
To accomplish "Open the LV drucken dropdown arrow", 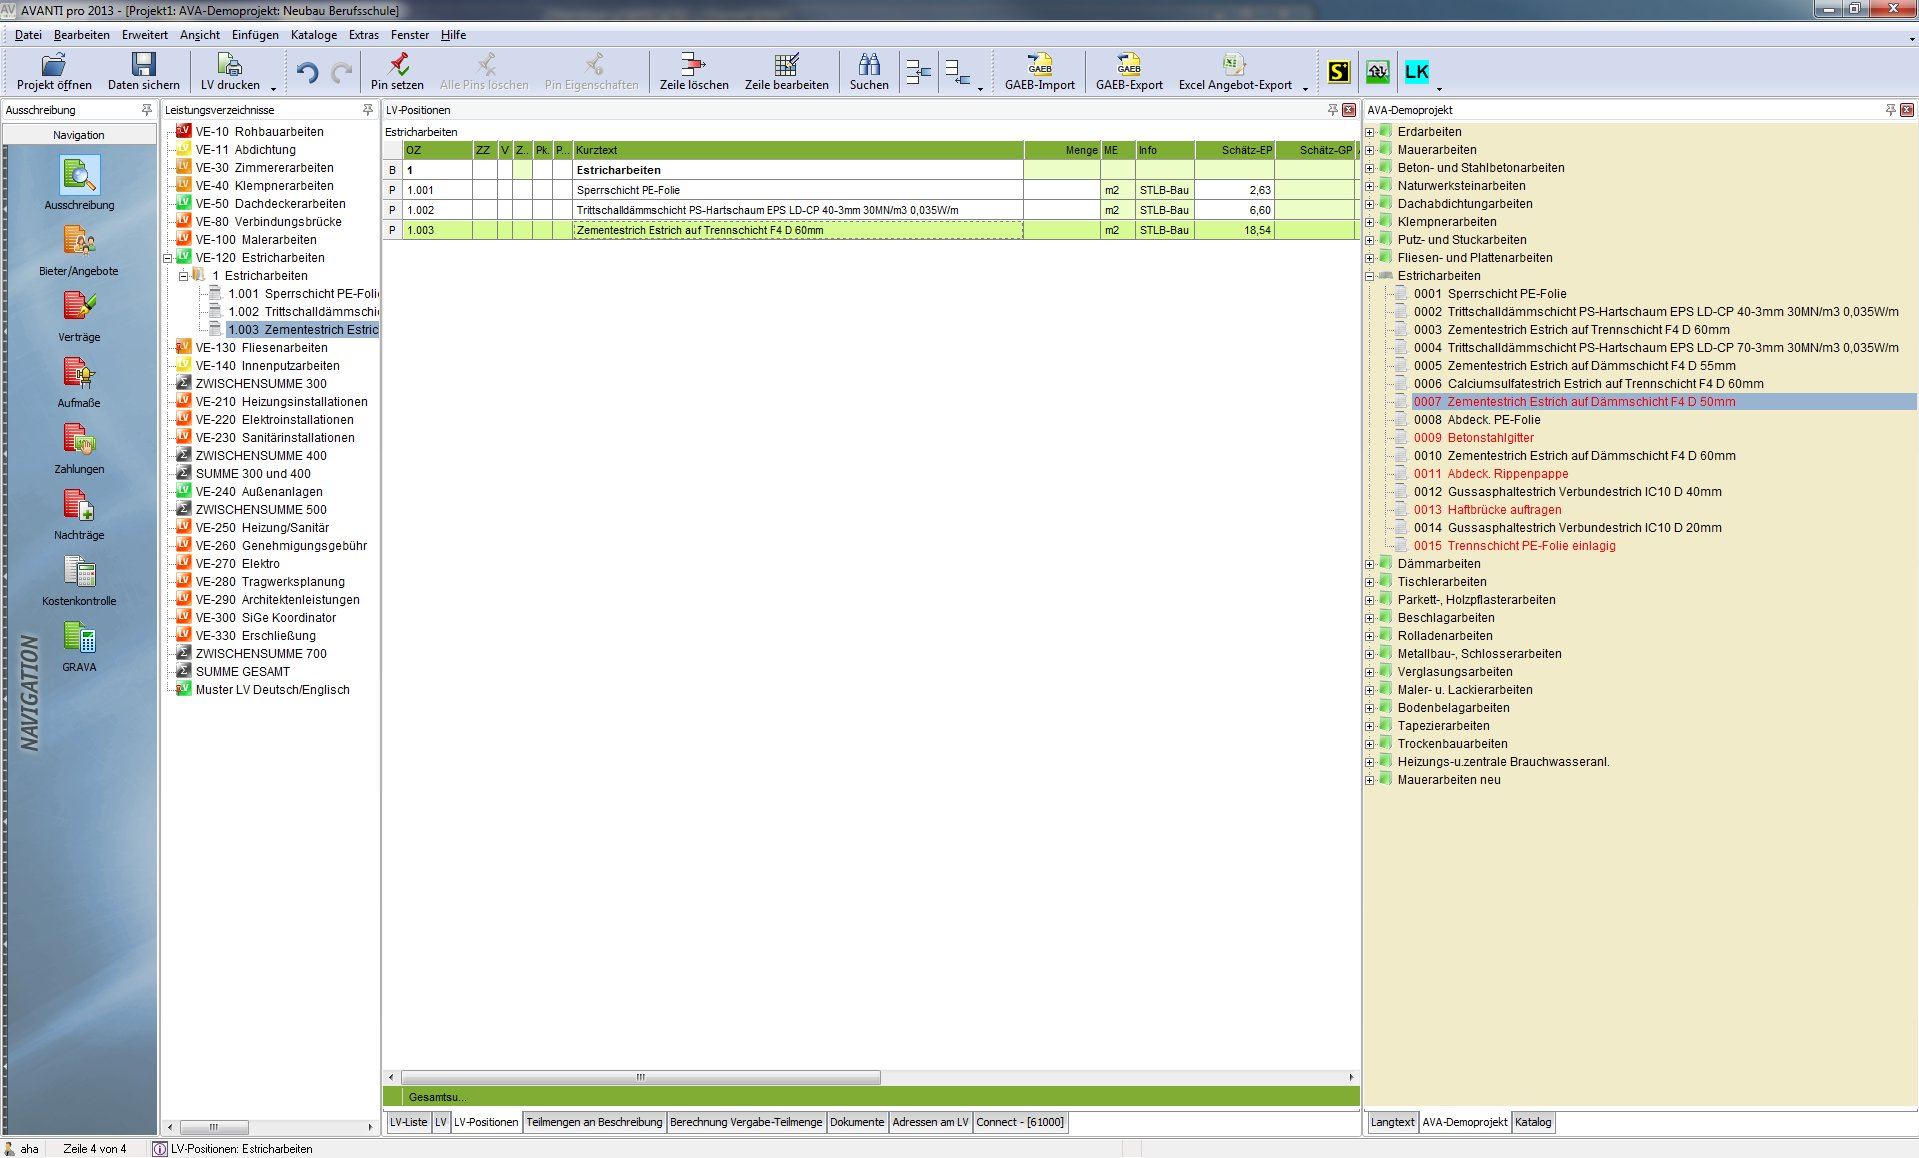I will pos(273,88).
